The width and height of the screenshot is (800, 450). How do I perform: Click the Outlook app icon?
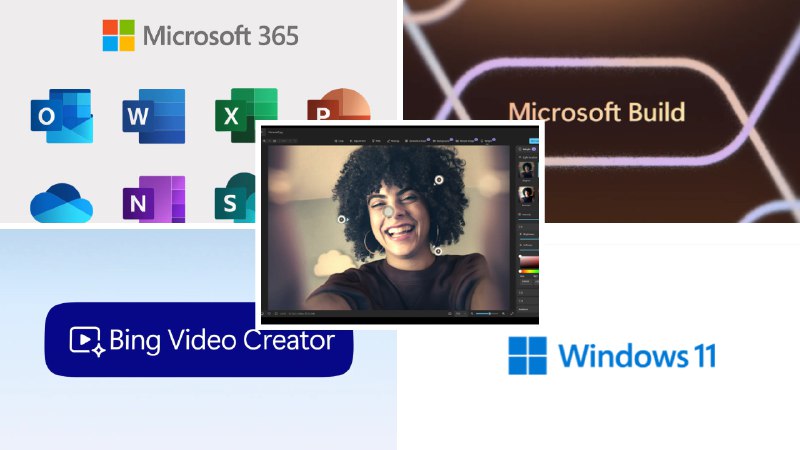(x=62, y=116)
